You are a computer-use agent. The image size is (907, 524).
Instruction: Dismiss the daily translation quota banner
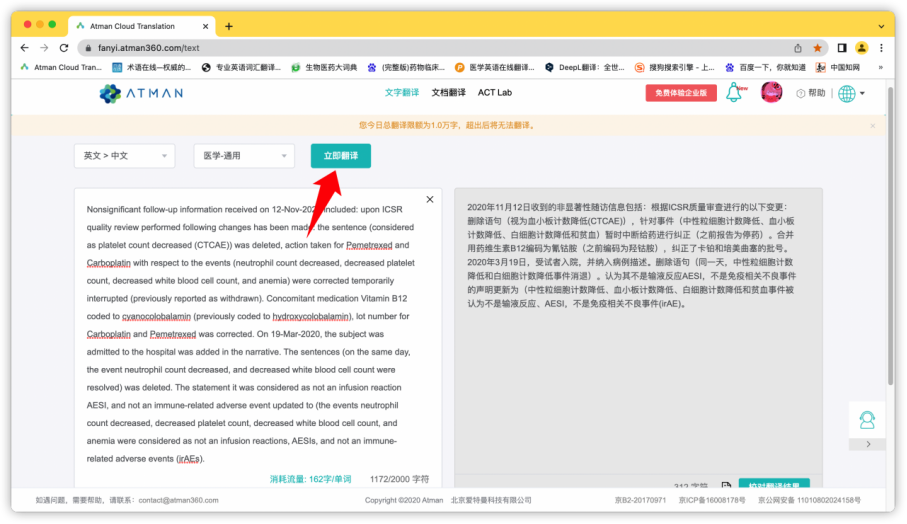pos(872,126)
